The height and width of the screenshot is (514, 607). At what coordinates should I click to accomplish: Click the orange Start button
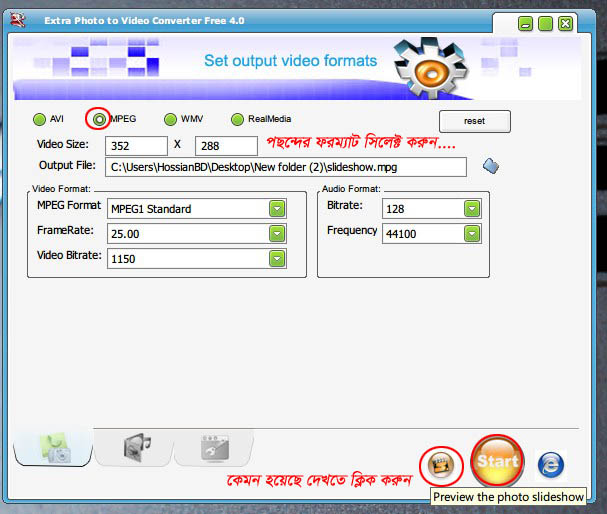click(x=497, y=461)
